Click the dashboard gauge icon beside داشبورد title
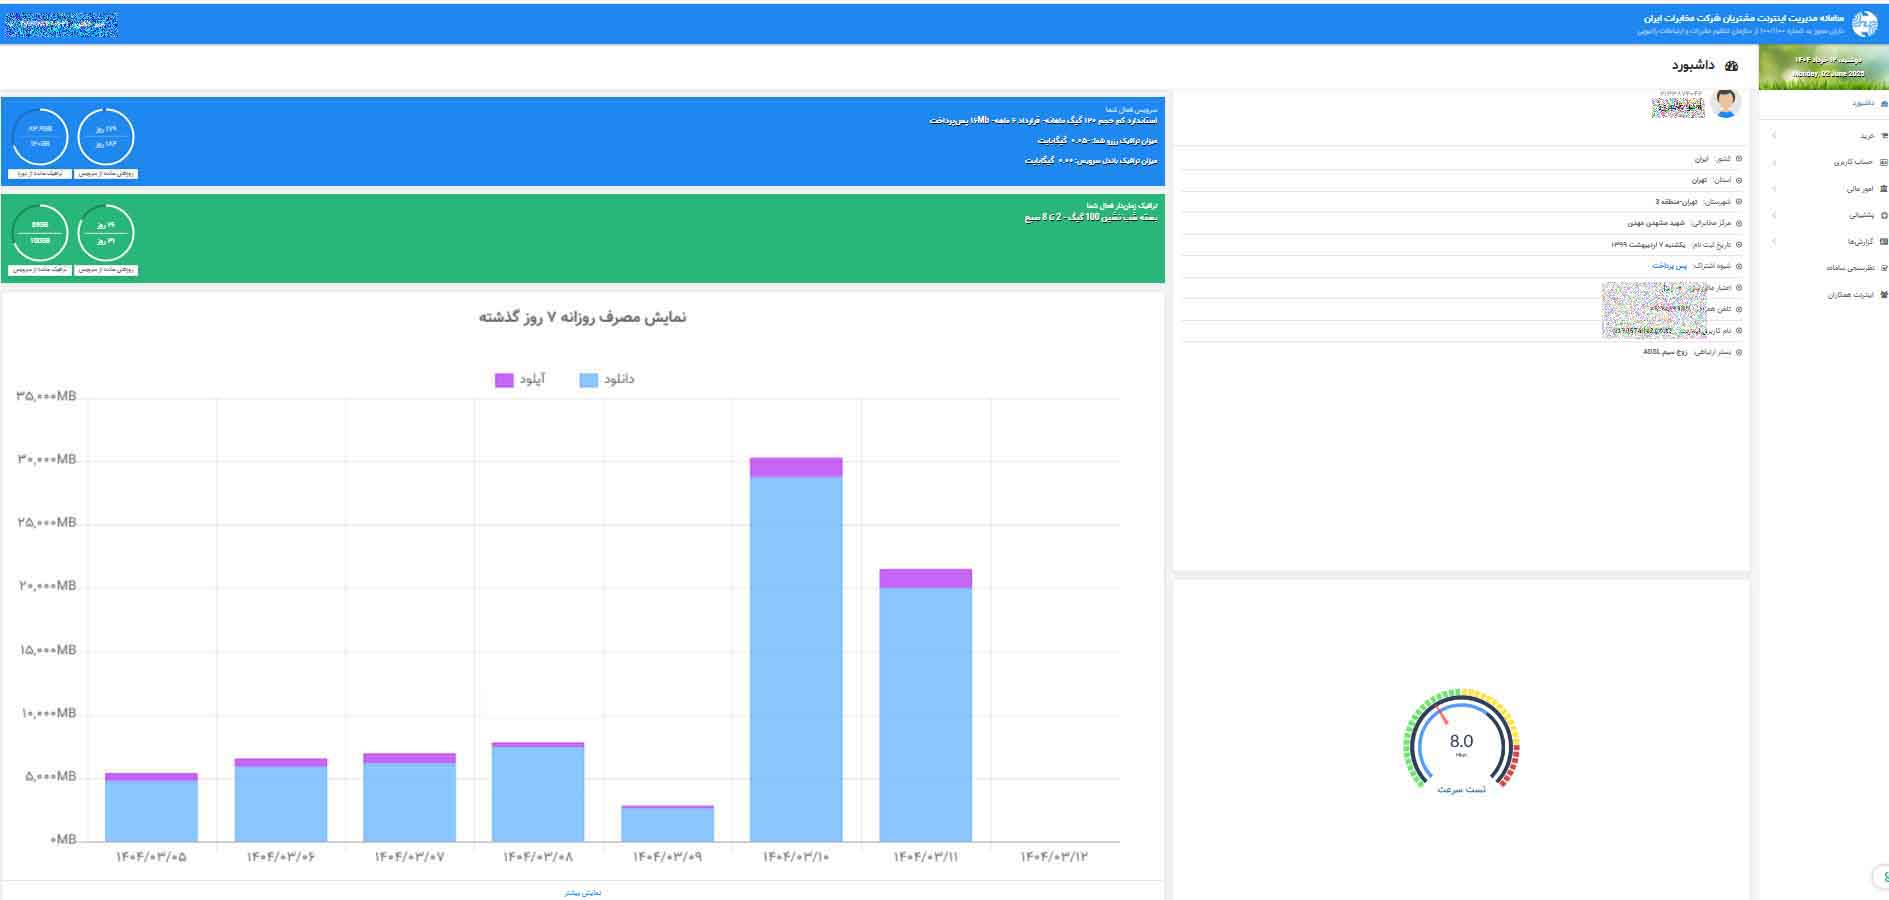 click(1732, 66)
